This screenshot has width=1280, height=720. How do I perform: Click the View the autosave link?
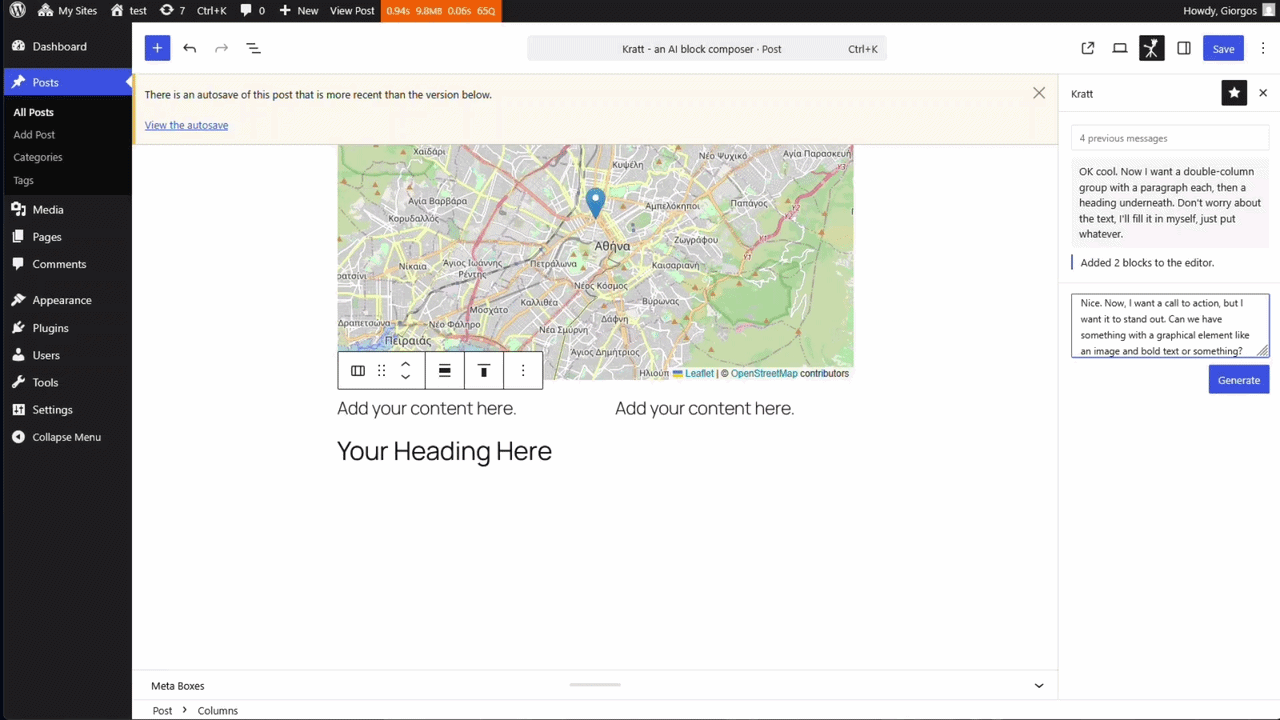[186, 125]
